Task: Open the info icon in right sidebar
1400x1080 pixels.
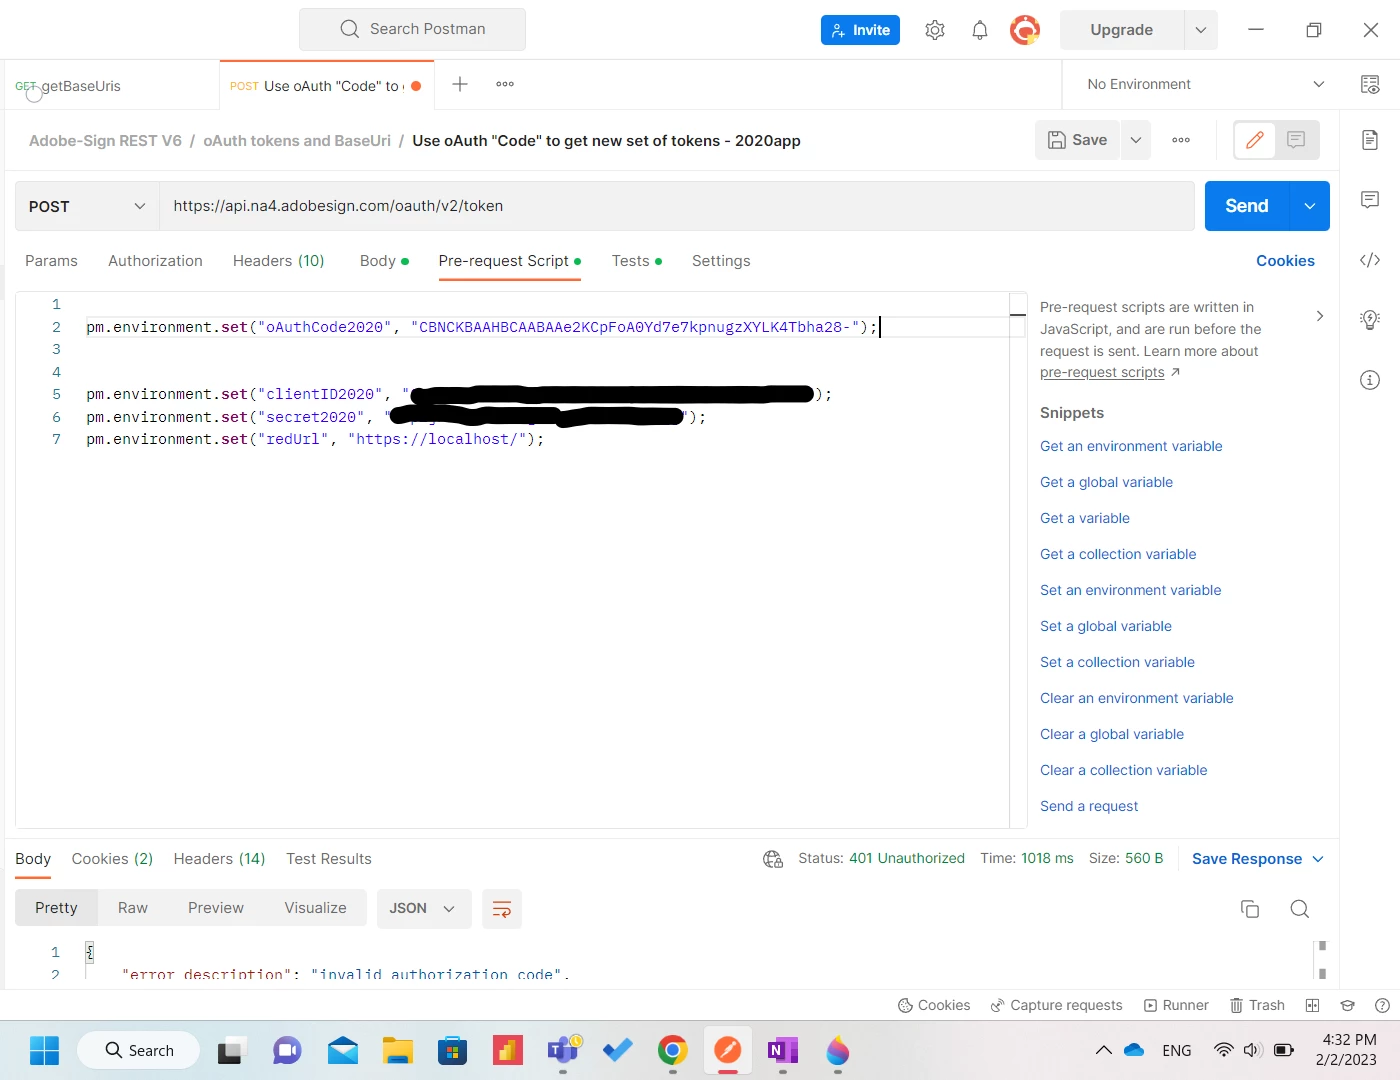Action: coord(1370,380)
